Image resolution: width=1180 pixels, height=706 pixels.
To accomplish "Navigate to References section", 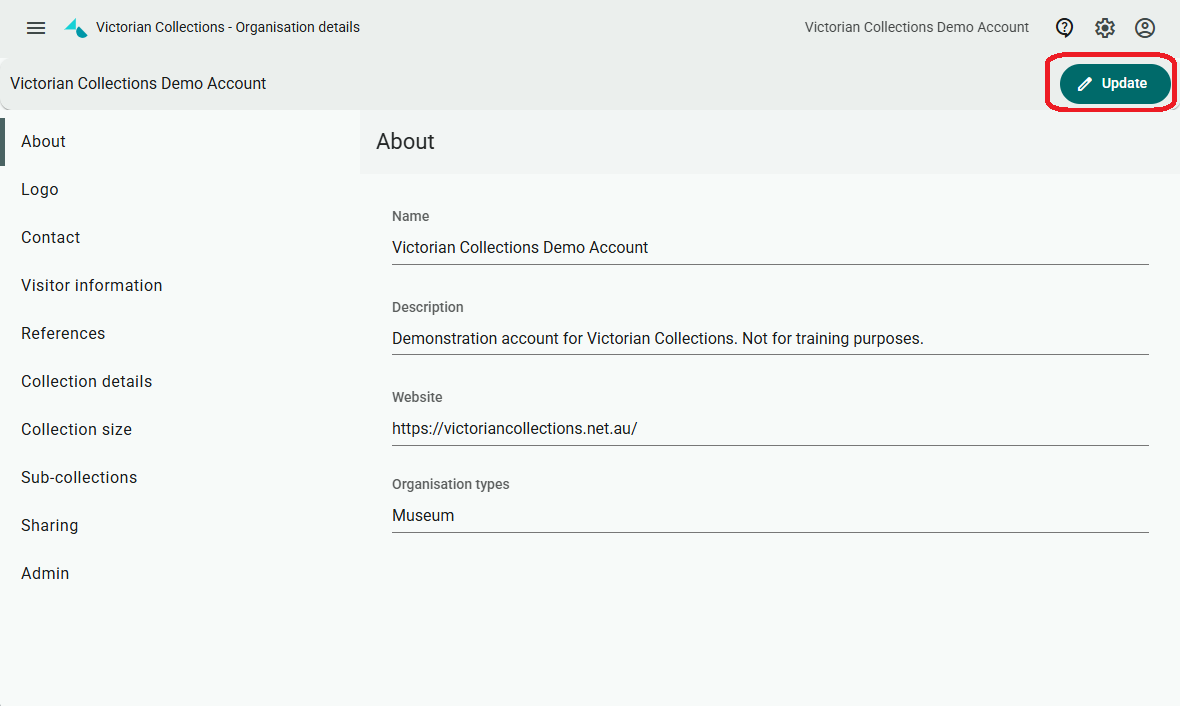I will coord(63,334).
